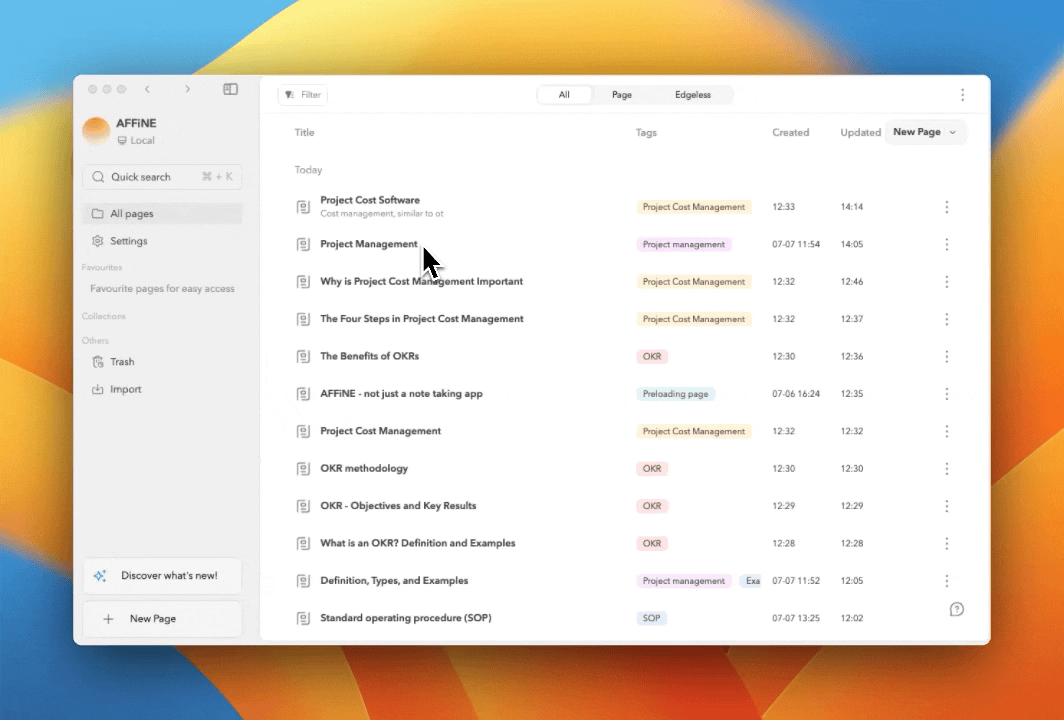Sort by the Title column header
Image resolution: width=1064 pixels, height=720 pixels.
coord(305,132)
